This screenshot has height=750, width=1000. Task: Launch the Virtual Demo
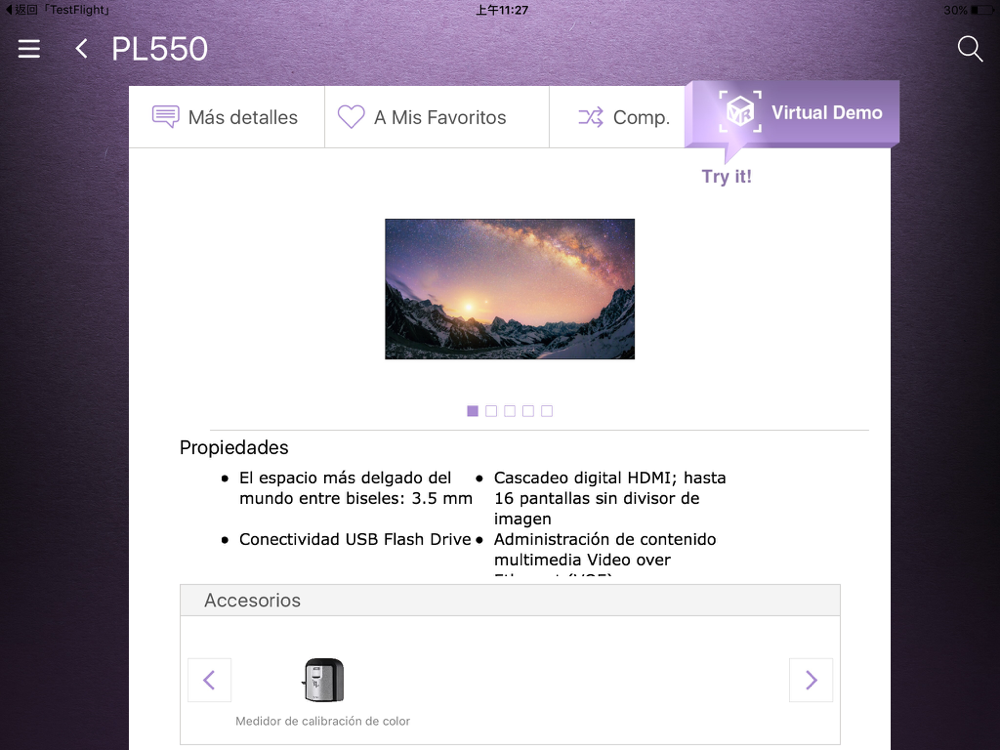[x=792, y=113]
